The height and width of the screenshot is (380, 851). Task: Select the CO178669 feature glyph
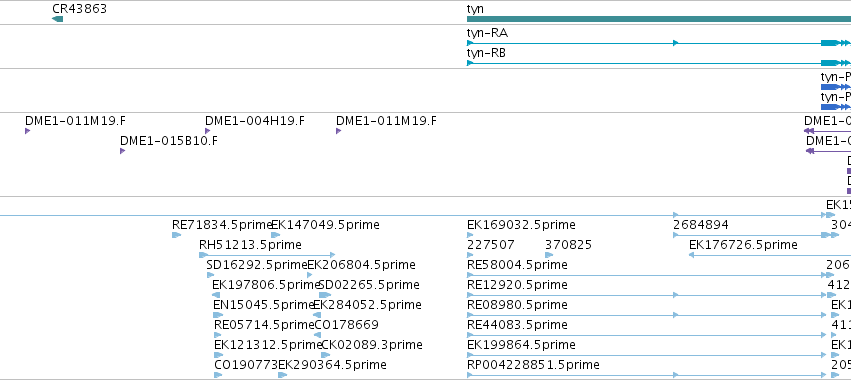click(x=318, y=335)
